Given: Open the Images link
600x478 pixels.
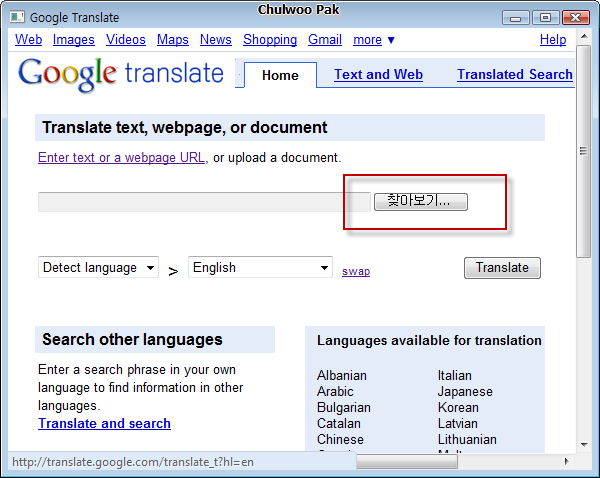Looking at the screenshot, I should click(73, 39).
